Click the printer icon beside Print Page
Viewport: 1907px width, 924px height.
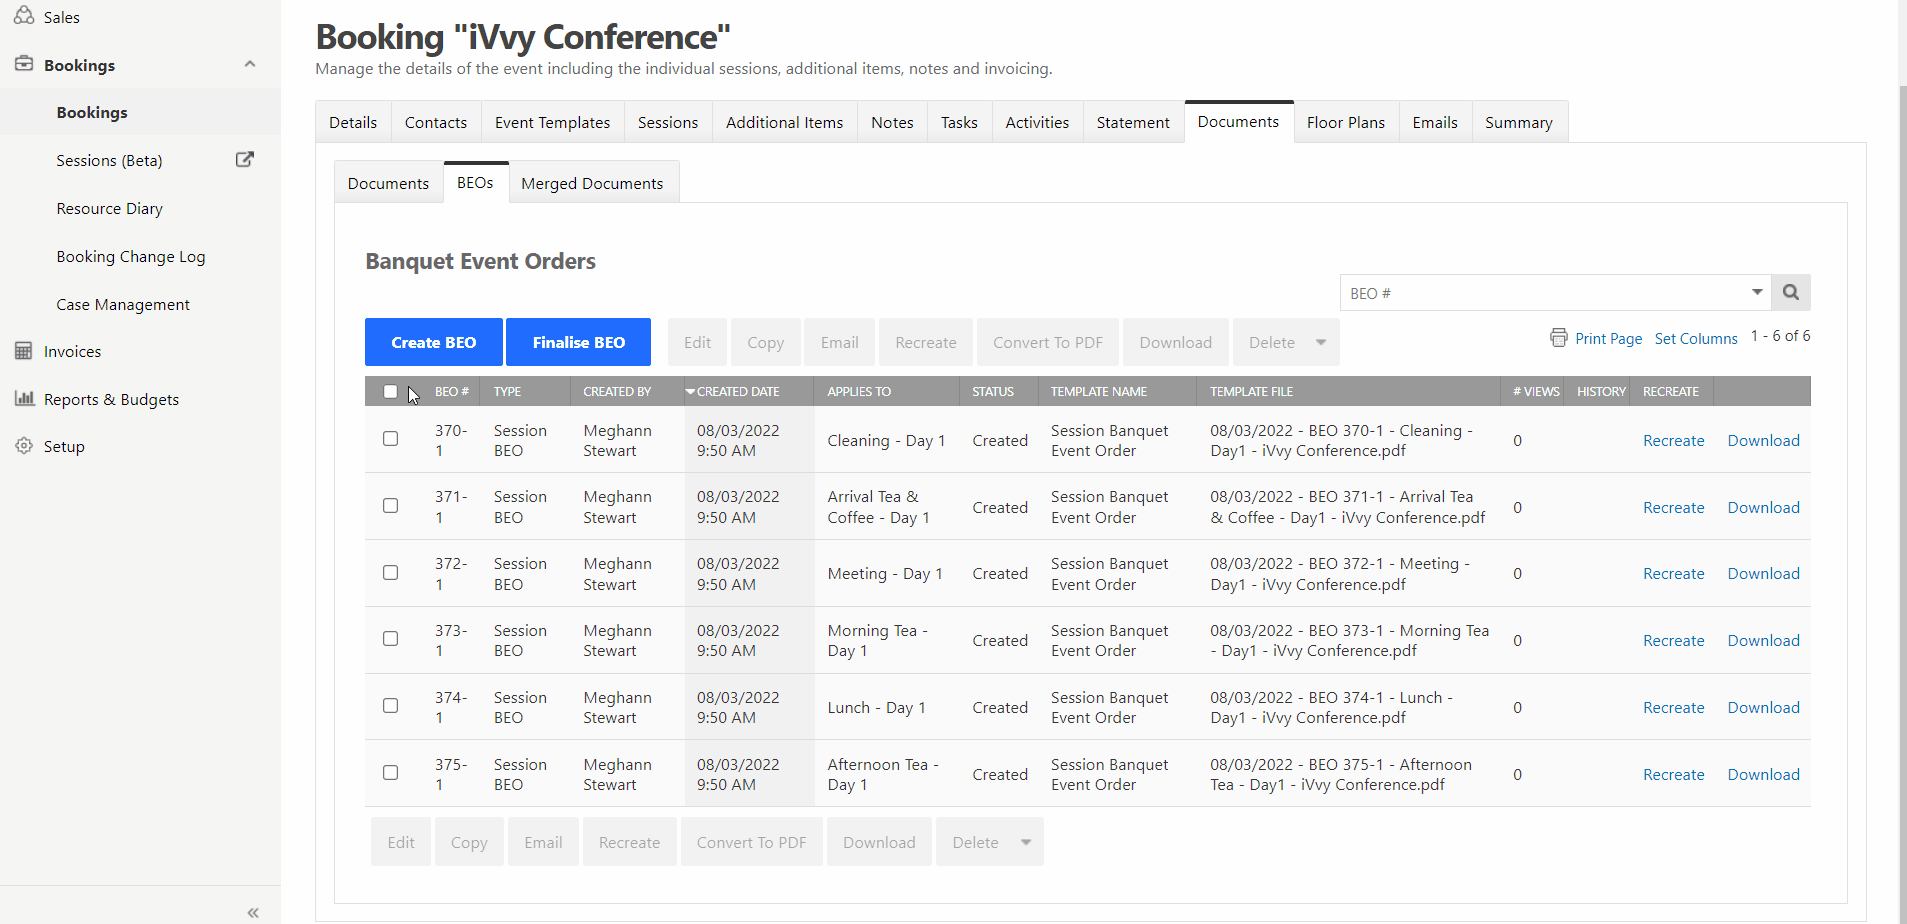coord(1558,338)
